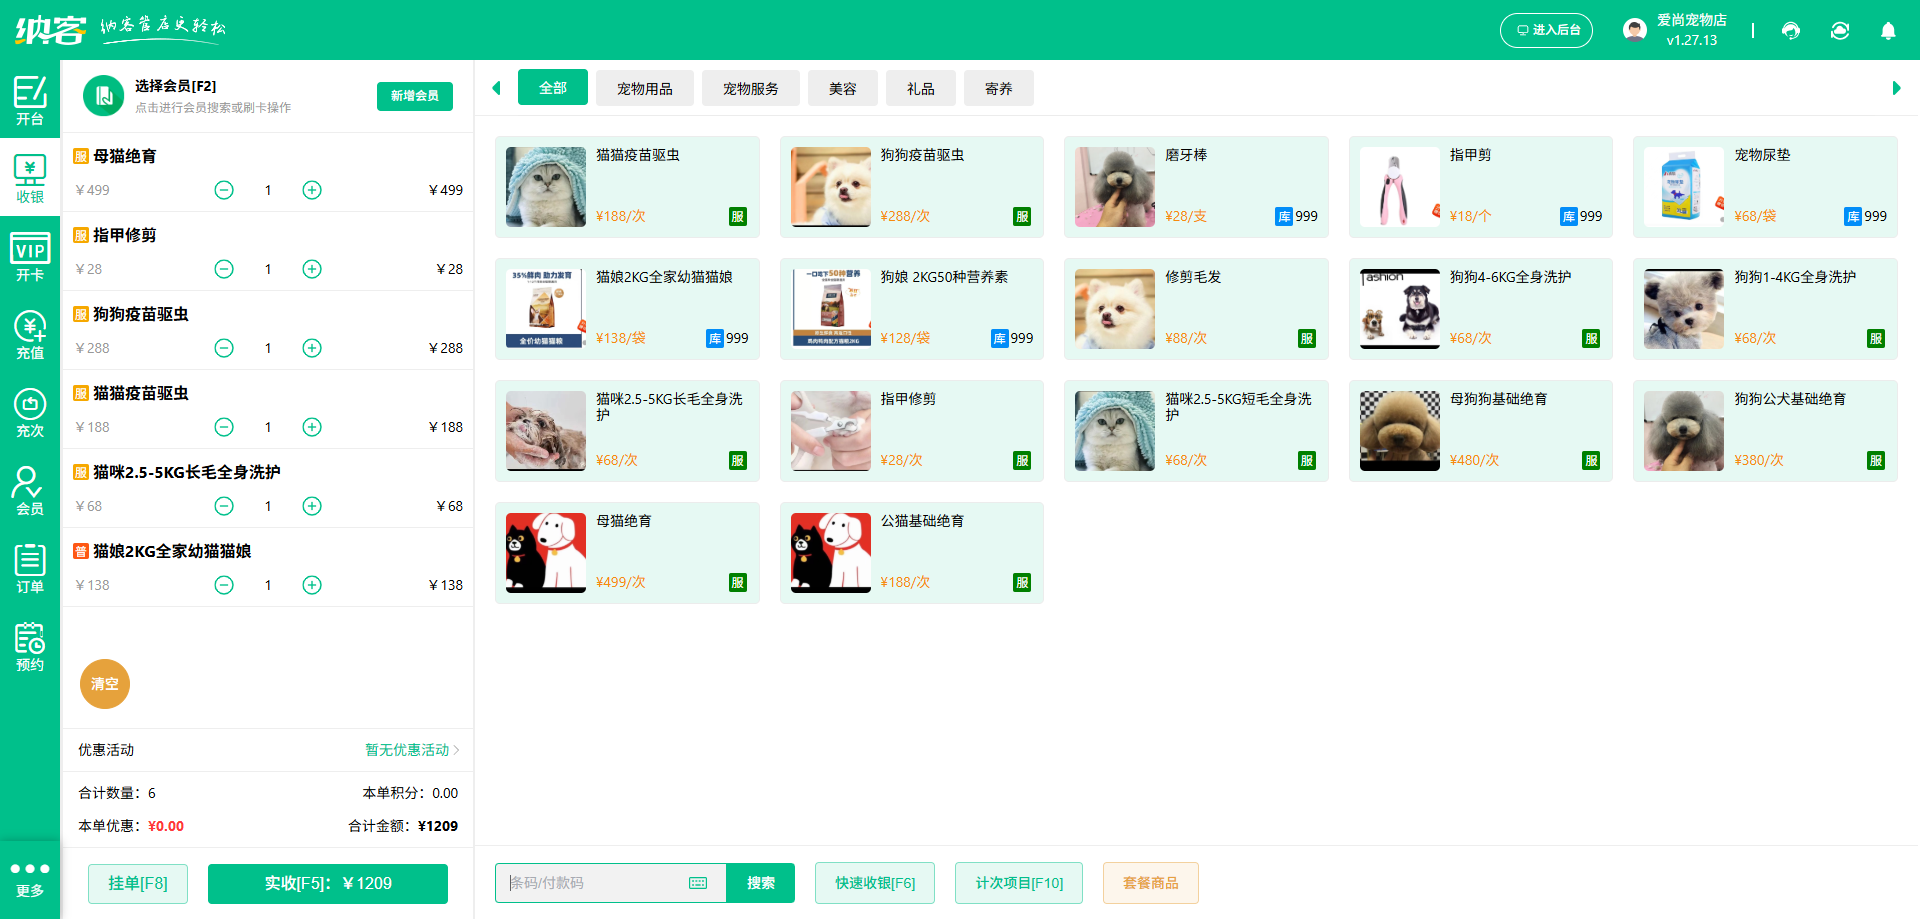The width and height of the screenshot is (1920, 919).
Task: Open the notification bell at top right
Action: (1888, 31)
